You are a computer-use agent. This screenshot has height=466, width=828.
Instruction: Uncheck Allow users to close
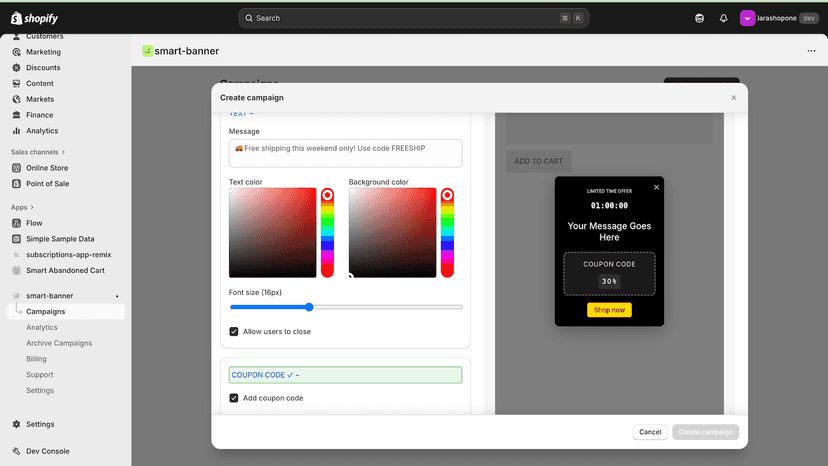233,331
